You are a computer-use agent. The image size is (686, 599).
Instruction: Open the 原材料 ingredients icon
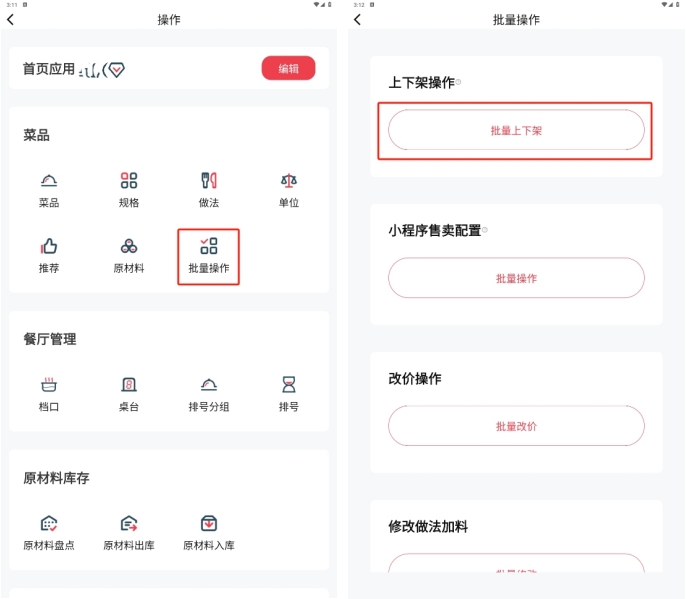point(129,247)
